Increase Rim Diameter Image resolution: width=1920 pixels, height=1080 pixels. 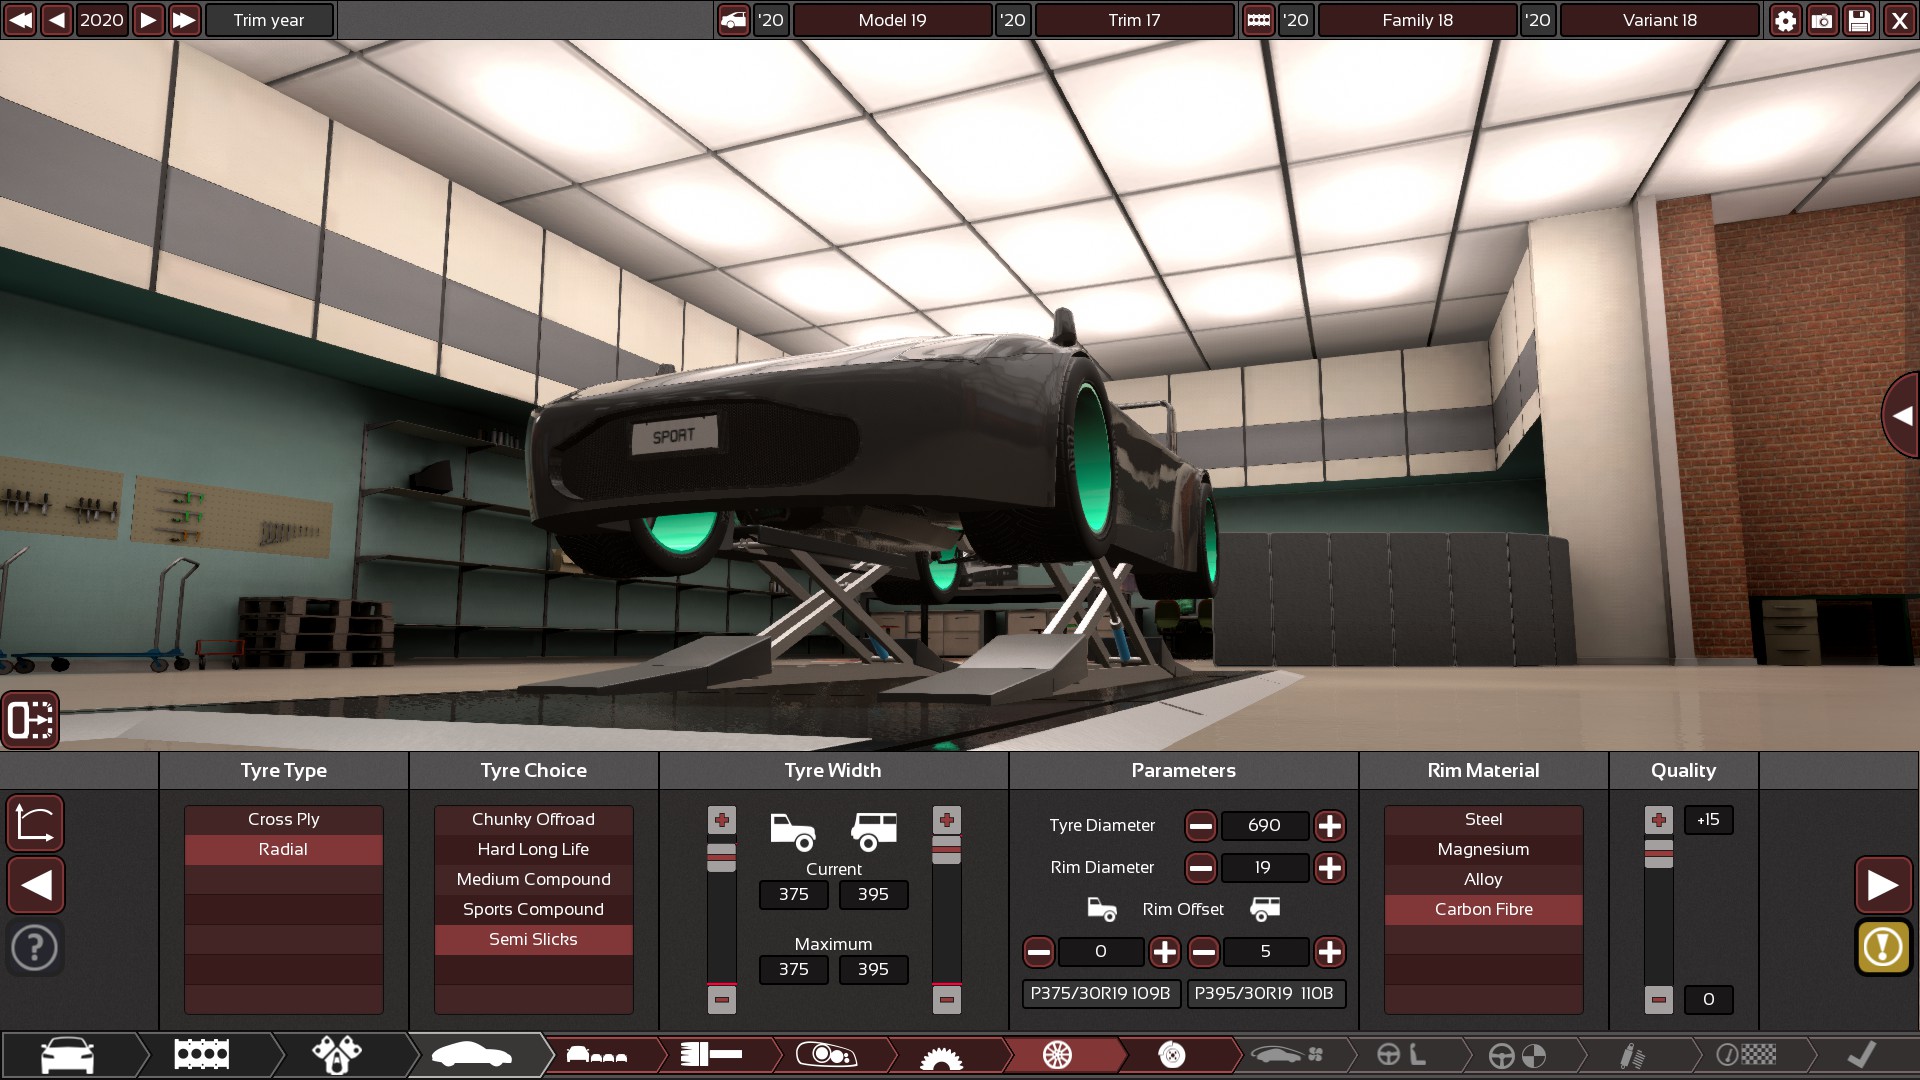(x=1329, y=868)
